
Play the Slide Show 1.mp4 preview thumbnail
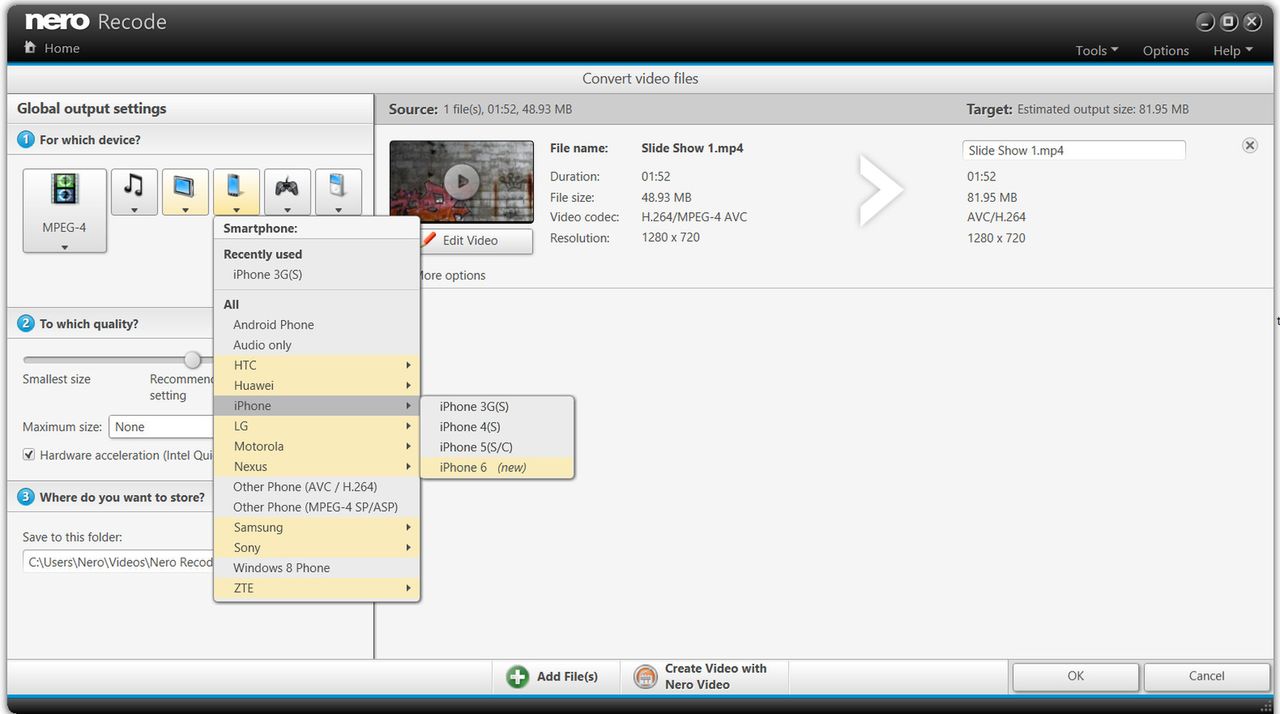click(461, 181)
